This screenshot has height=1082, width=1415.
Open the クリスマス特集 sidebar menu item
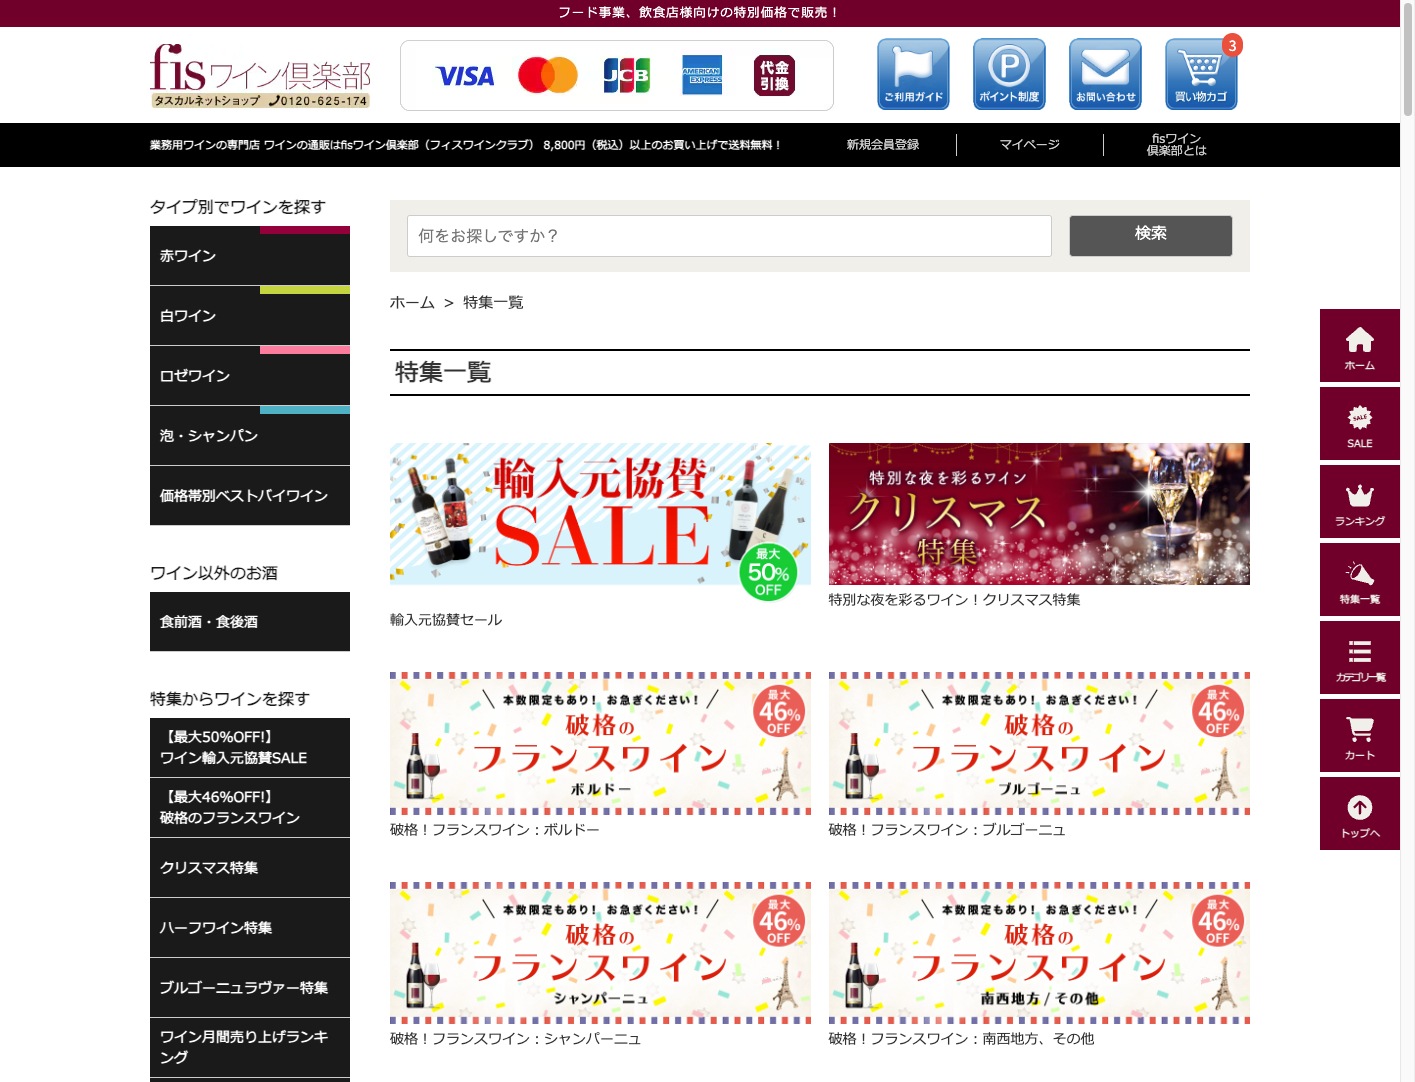tap(250, 868)
